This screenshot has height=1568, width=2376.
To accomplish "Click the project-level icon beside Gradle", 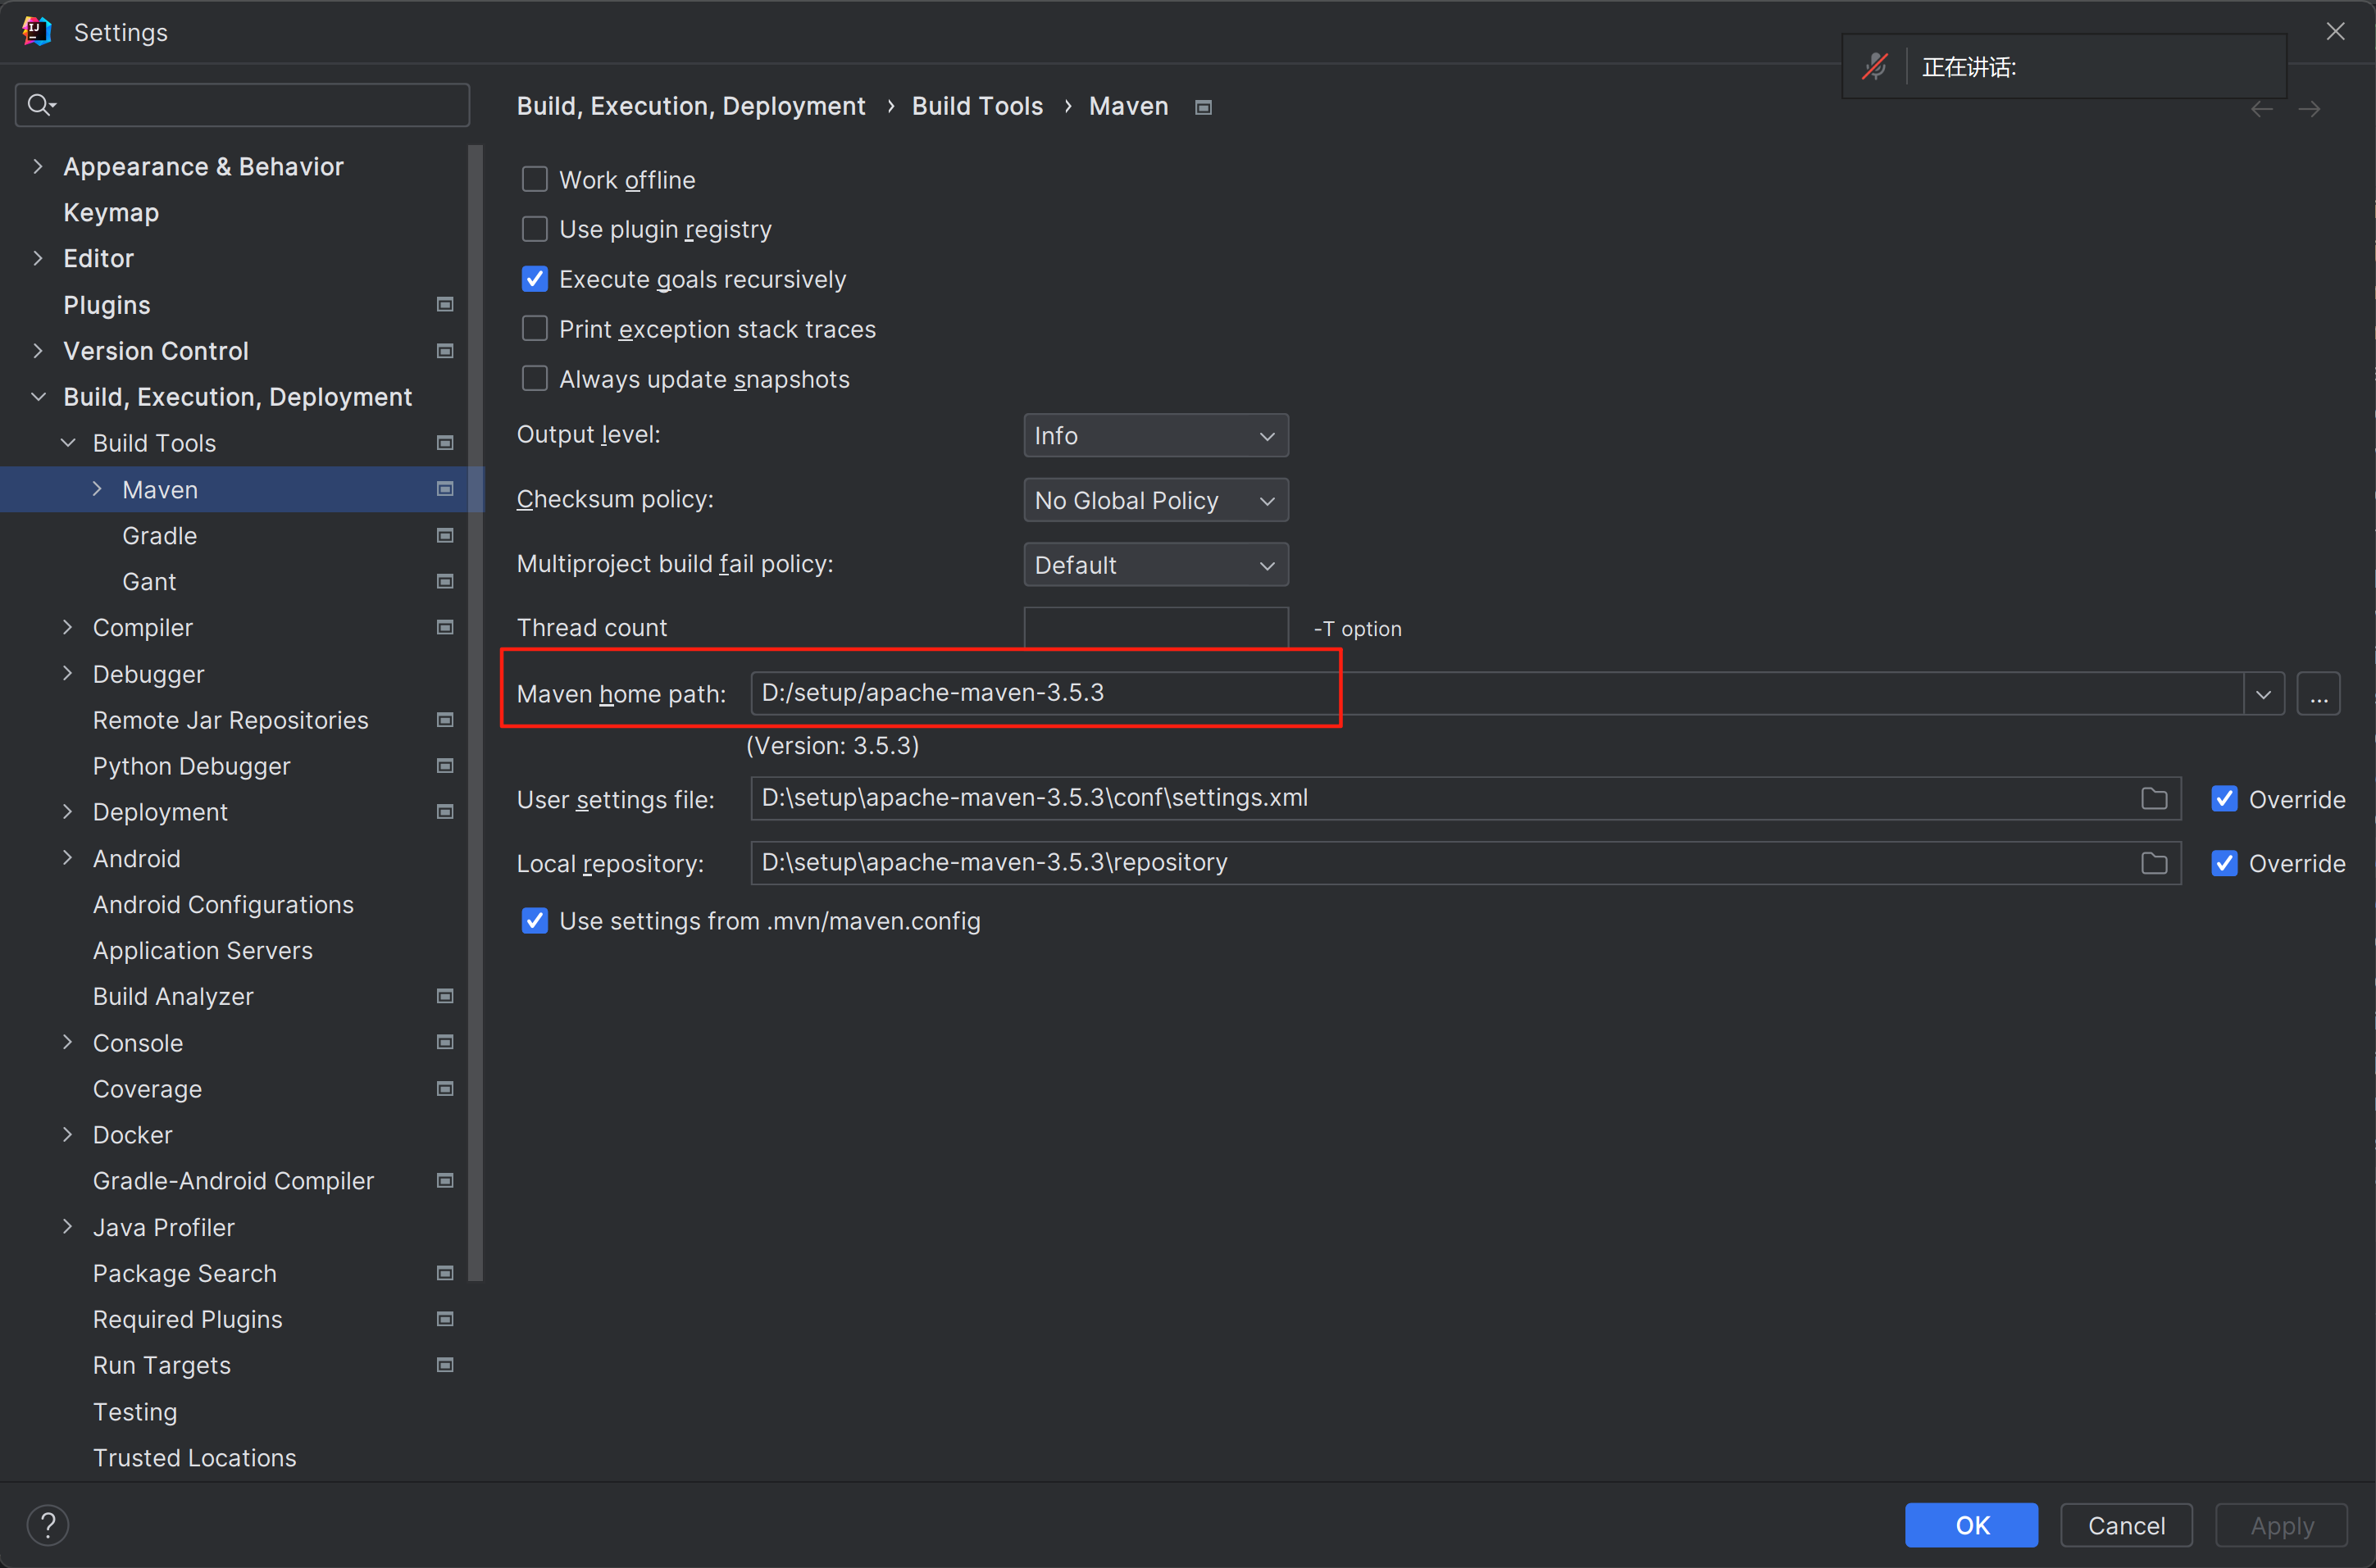I will (445, 535).
